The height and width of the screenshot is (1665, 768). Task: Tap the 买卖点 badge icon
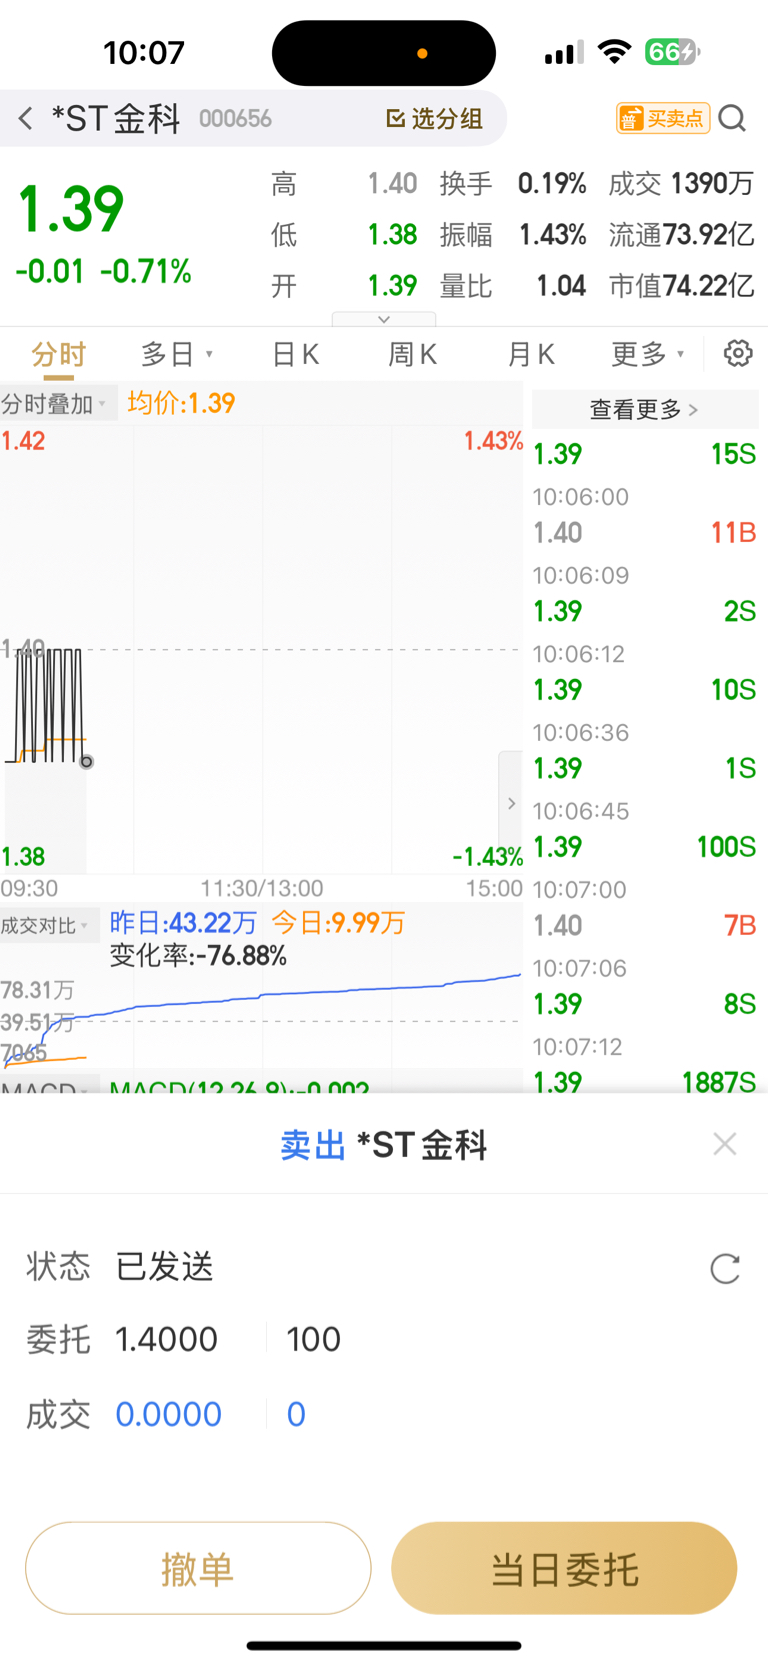click(663, 118)
